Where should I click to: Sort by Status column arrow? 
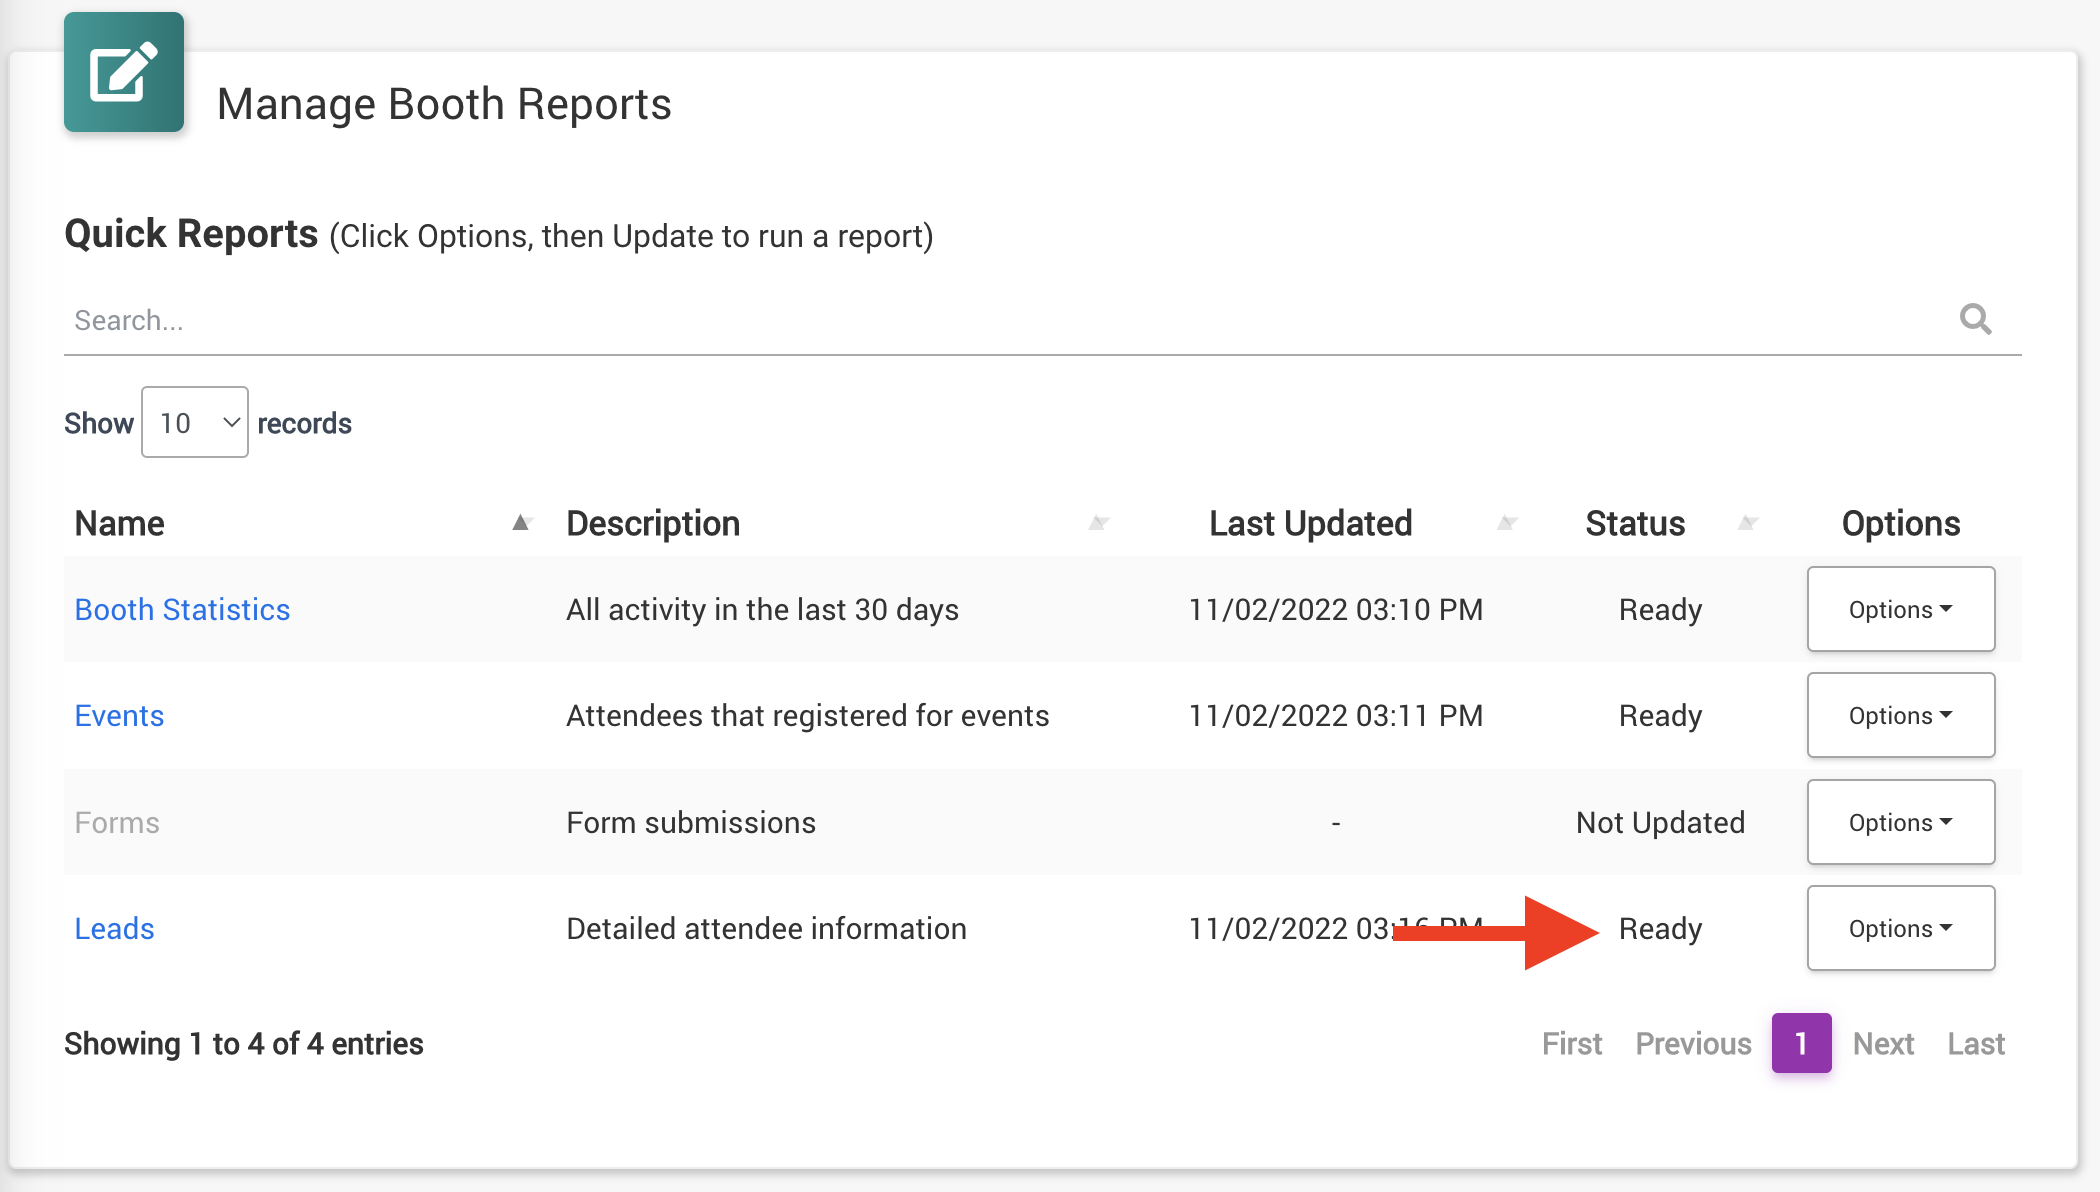1747,523
